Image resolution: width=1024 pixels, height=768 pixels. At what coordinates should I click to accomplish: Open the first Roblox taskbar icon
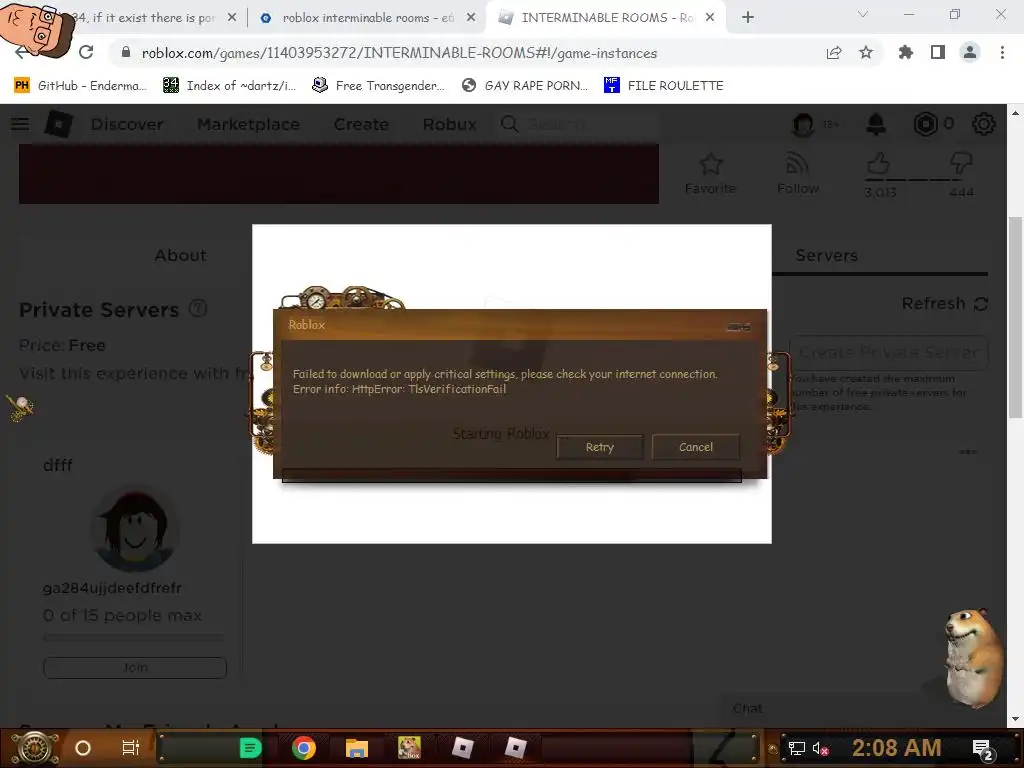click(x=462, y=748)
